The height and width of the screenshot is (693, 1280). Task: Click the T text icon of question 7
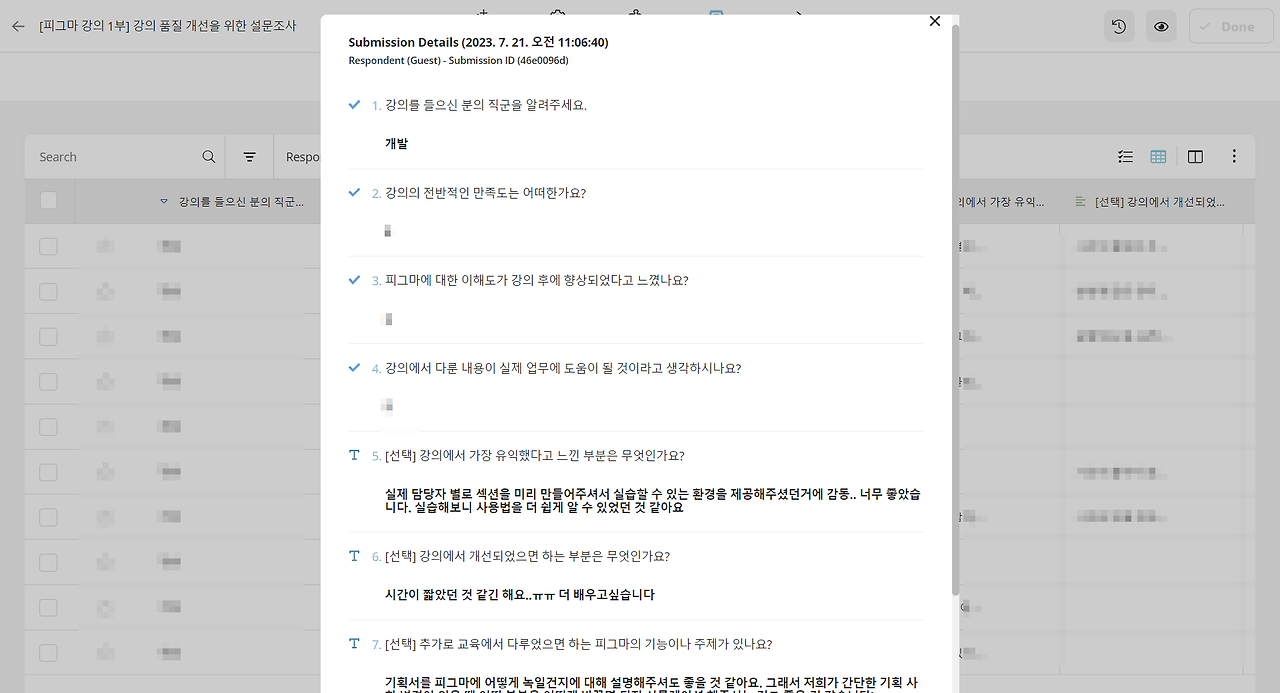(x=354, y=644)
